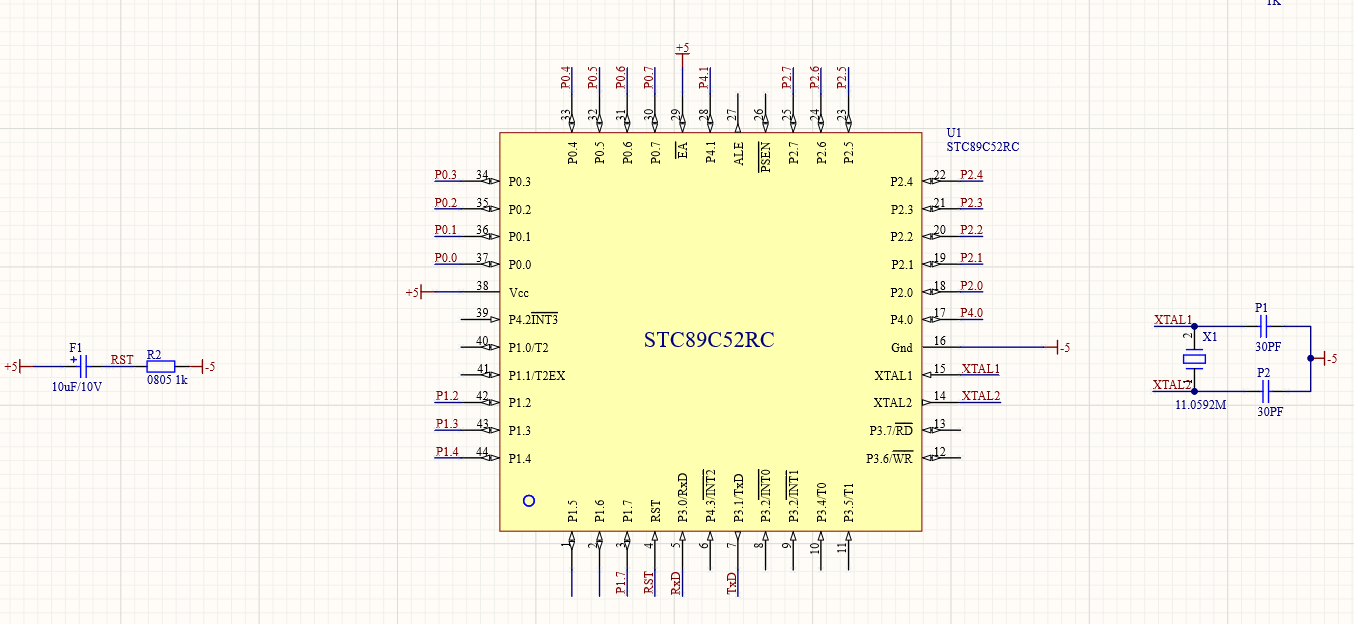Viewport: 1354px width, 624px height.
Task: Click the P1.5 pin name
Action: 572,511
